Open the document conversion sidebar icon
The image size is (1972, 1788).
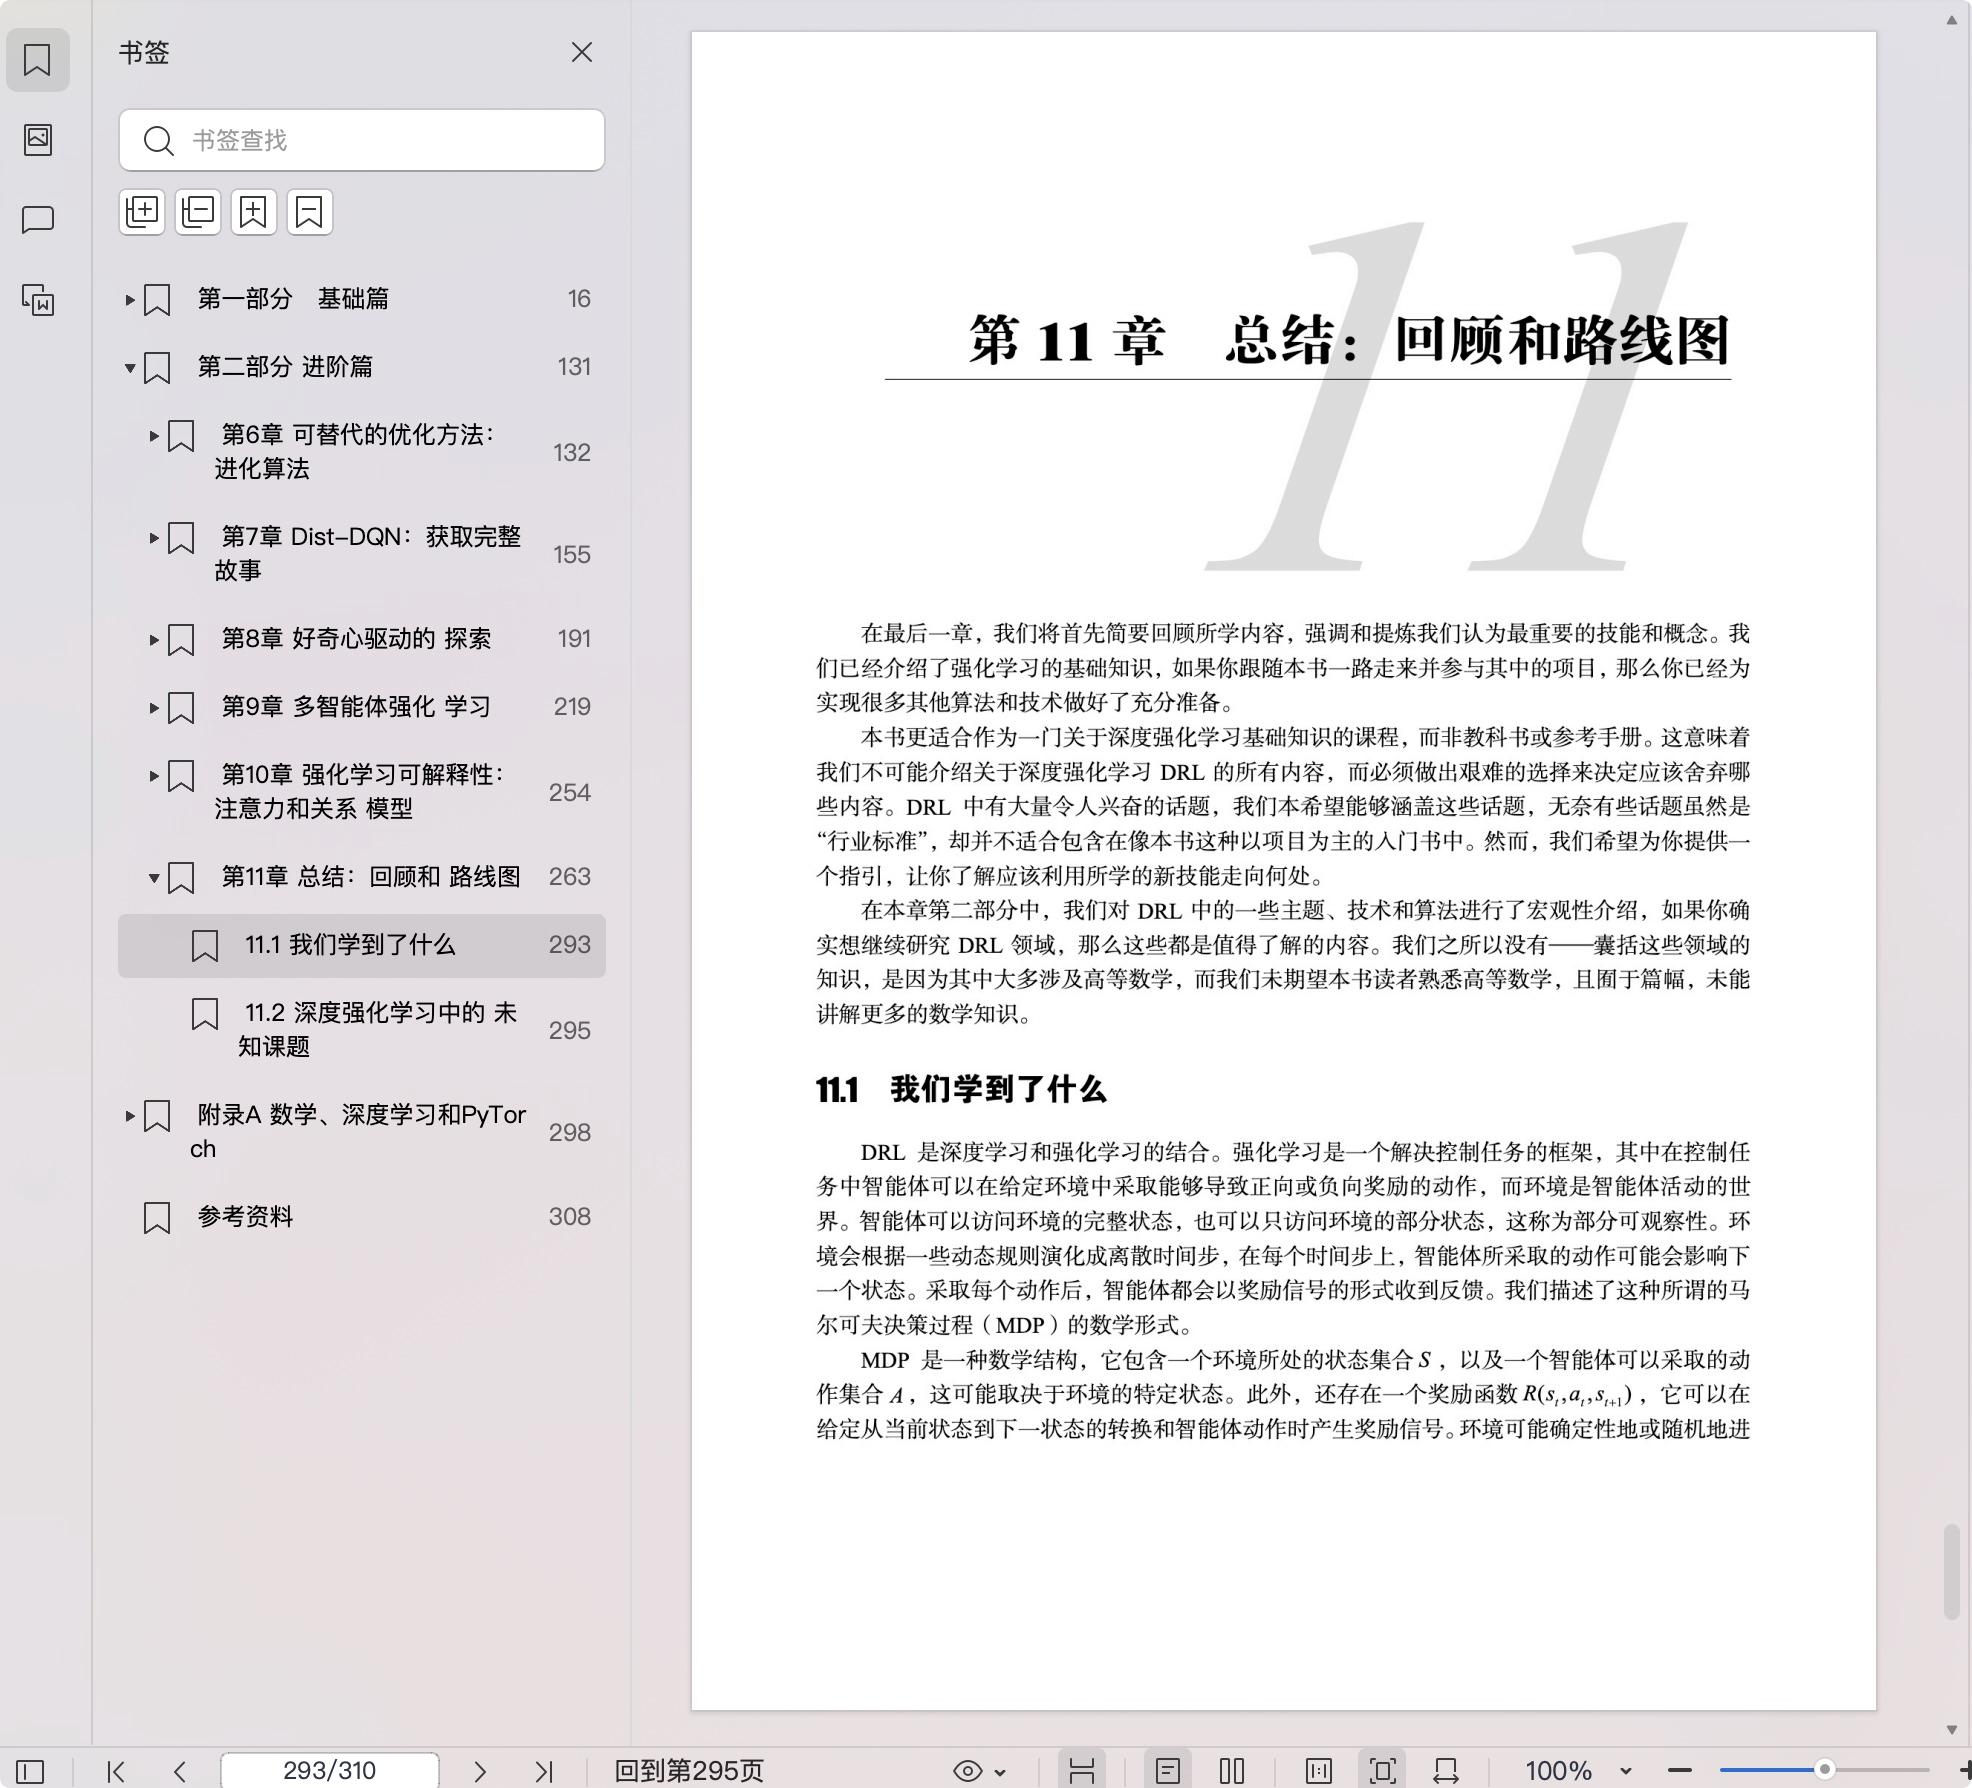click(37, 300)
